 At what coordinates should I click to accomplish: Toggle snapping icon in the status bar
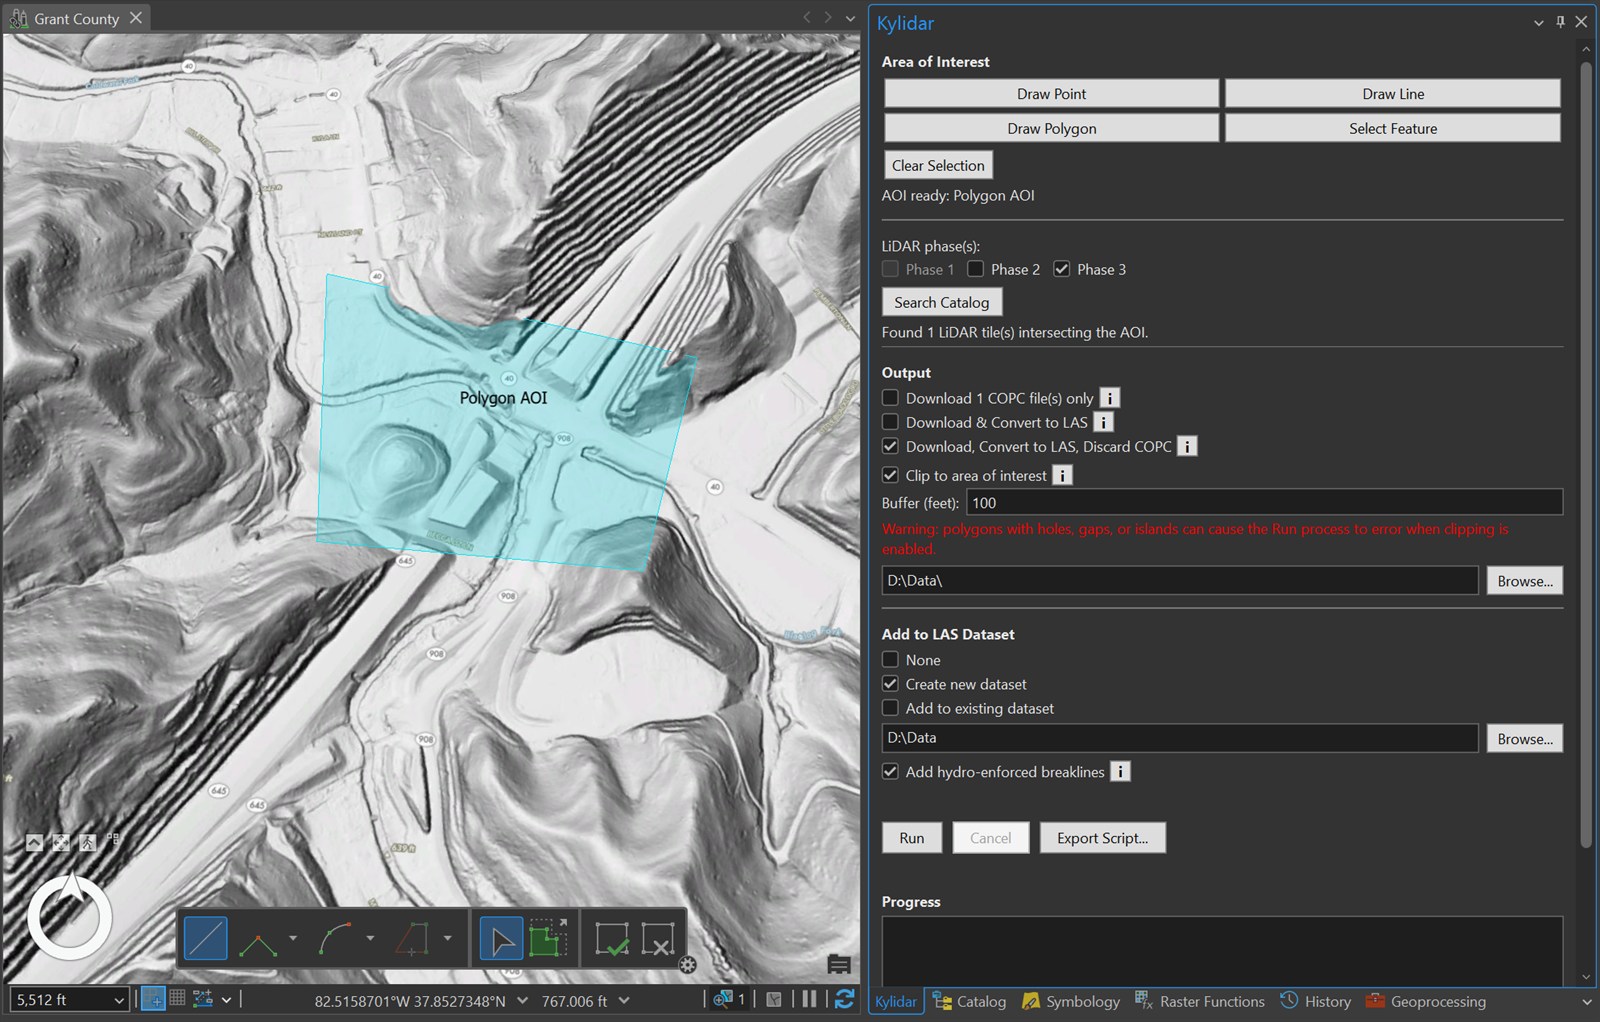click(153, 999)
